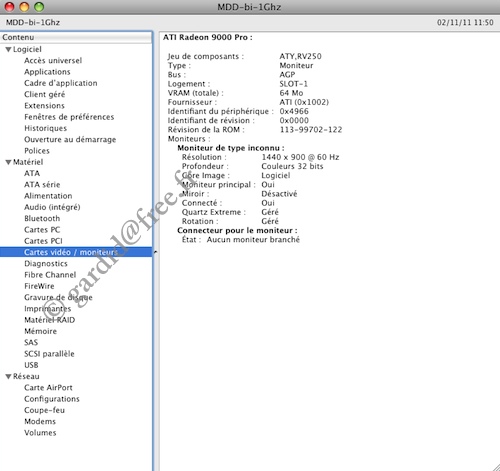Click the green zoom window button

point(39,7)
